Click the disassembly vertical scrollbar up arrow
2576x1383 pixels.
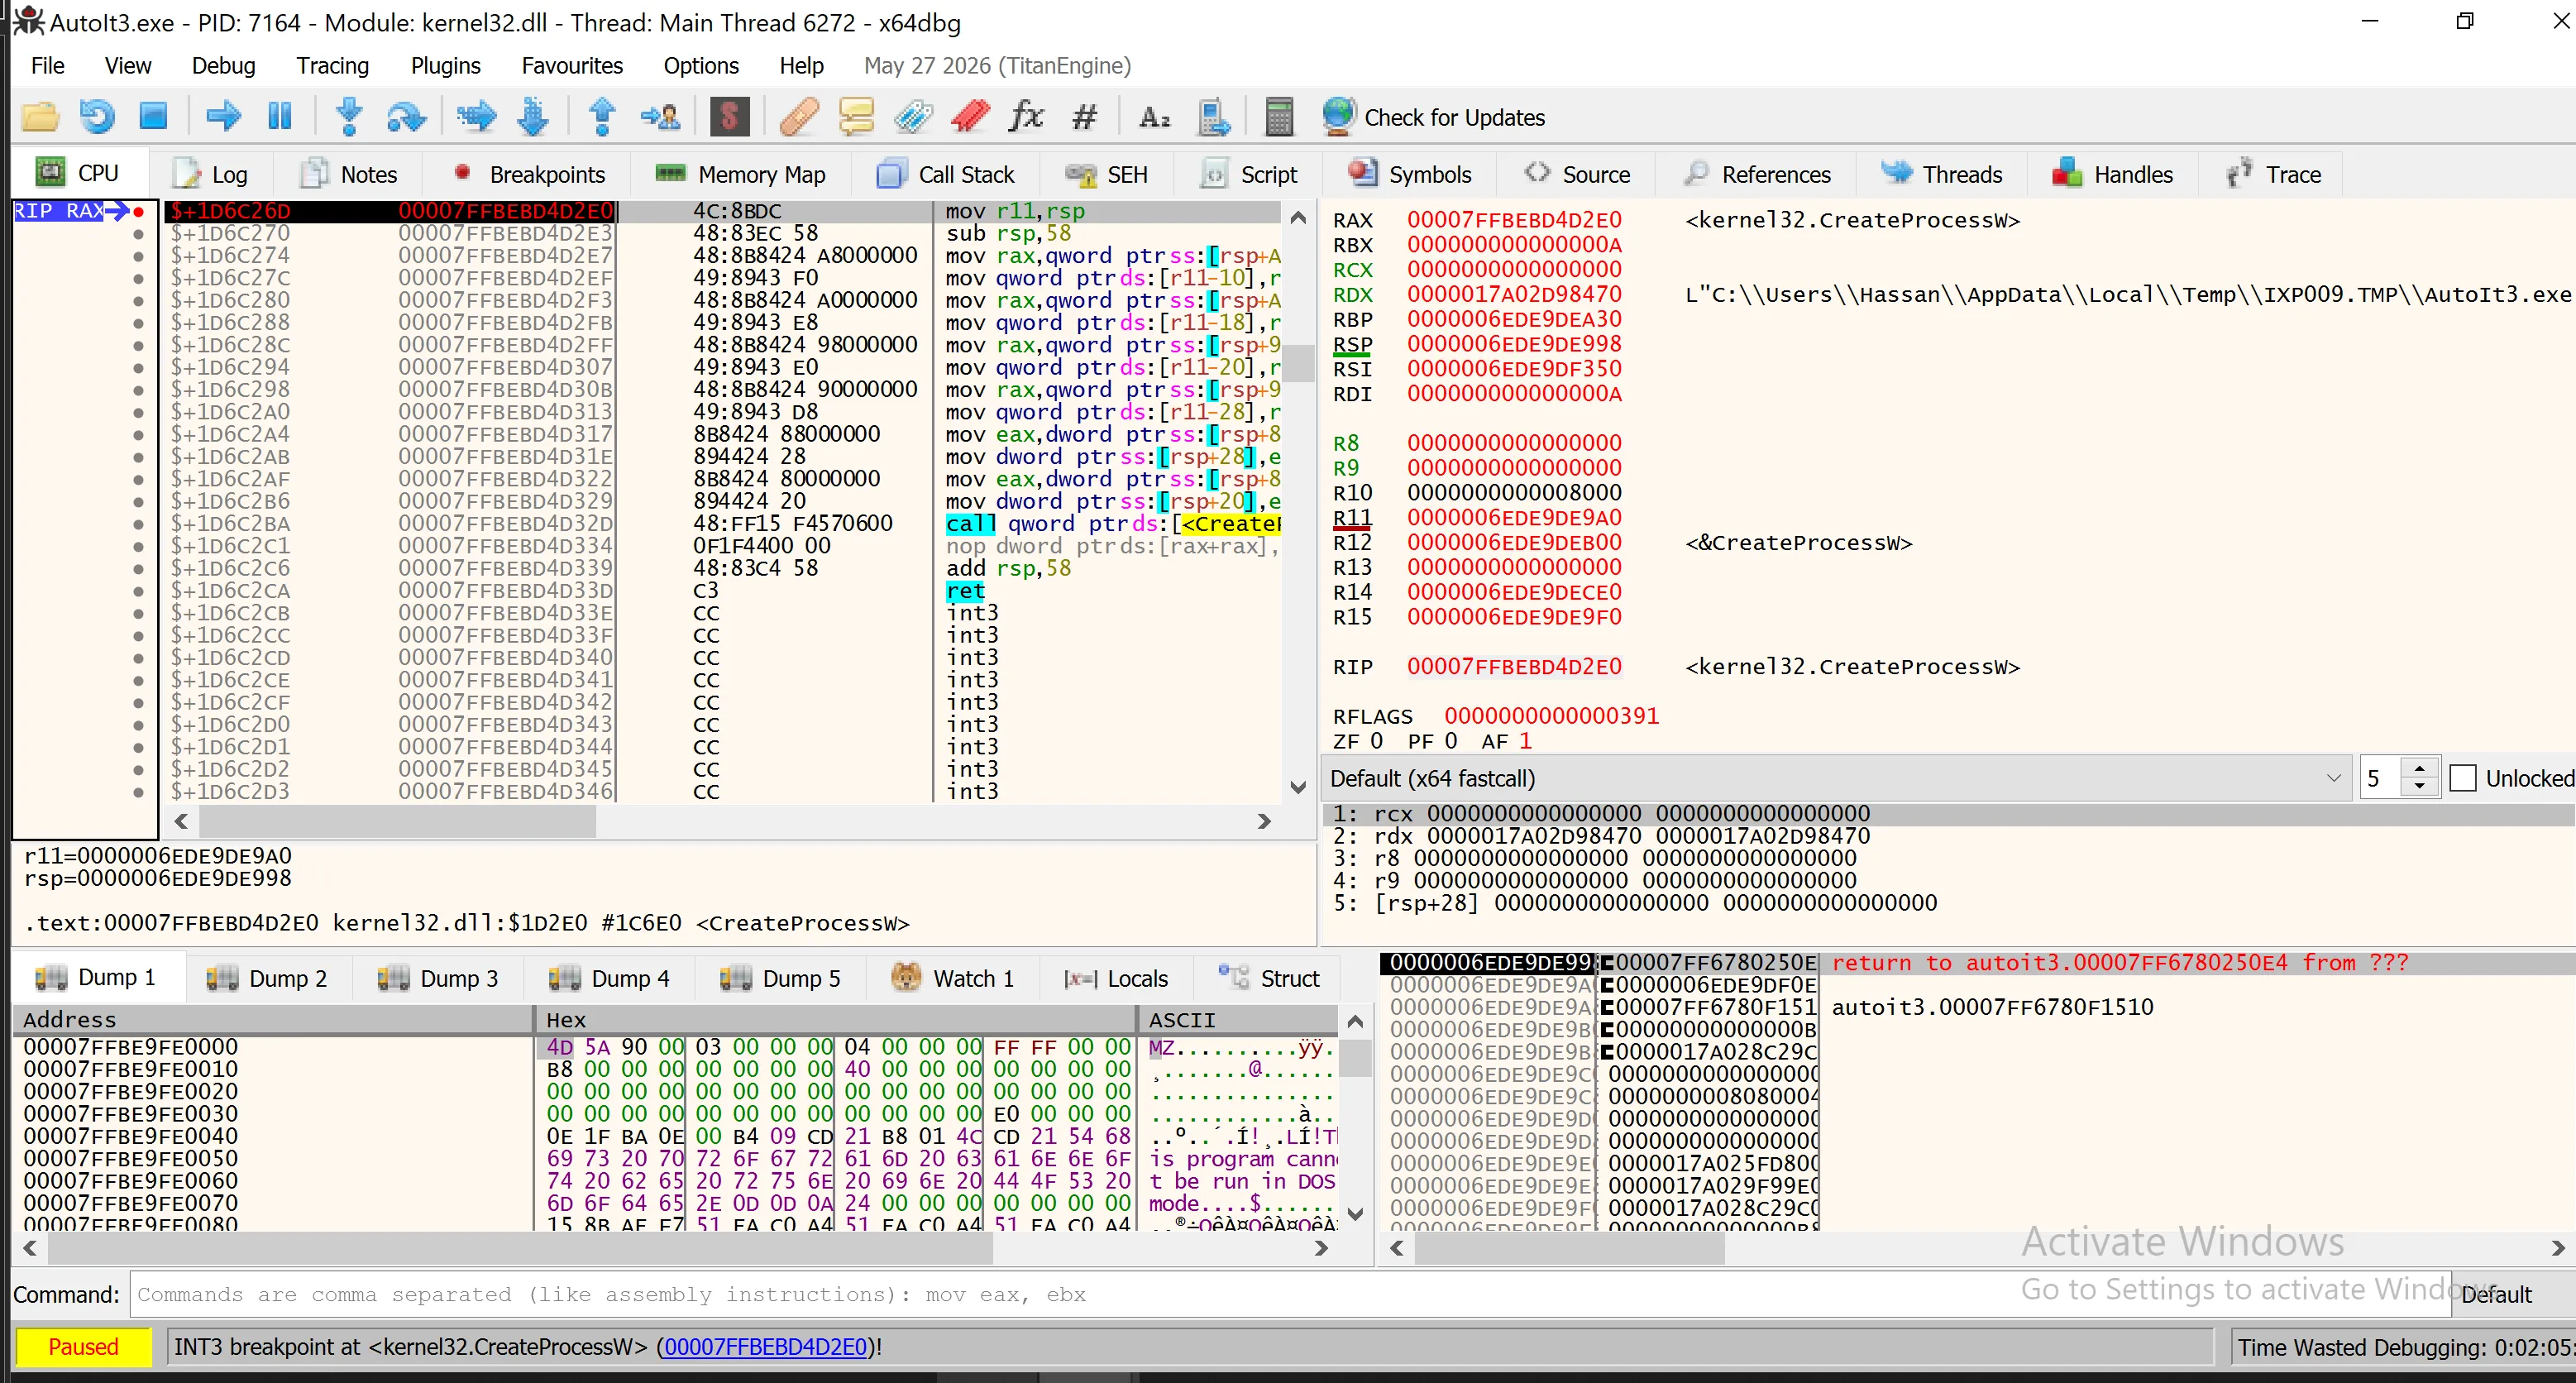click(x=1298, y=217)
